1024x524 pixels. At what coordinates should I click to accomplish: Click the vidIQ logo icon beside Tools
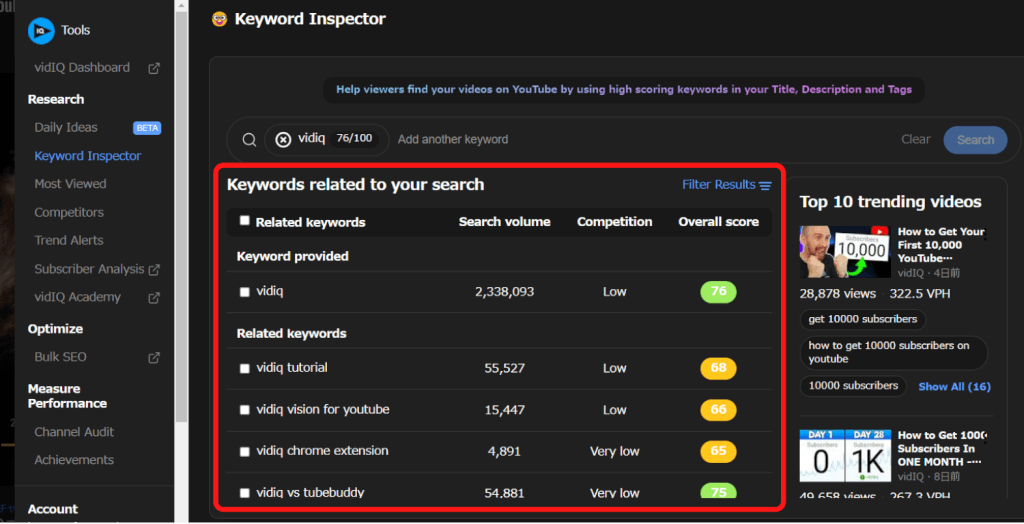[41, 31]
